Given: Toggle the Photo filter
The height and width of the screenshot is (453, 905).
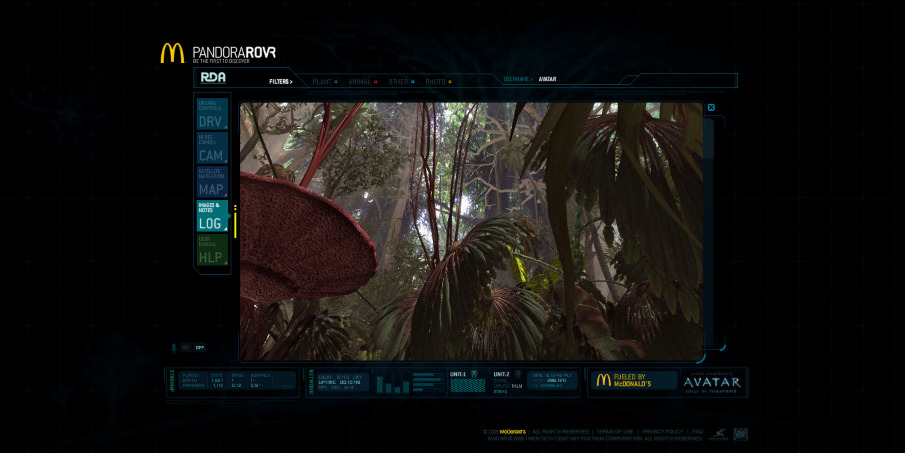Looking at the screenshot, I should [x=438, y=82].
